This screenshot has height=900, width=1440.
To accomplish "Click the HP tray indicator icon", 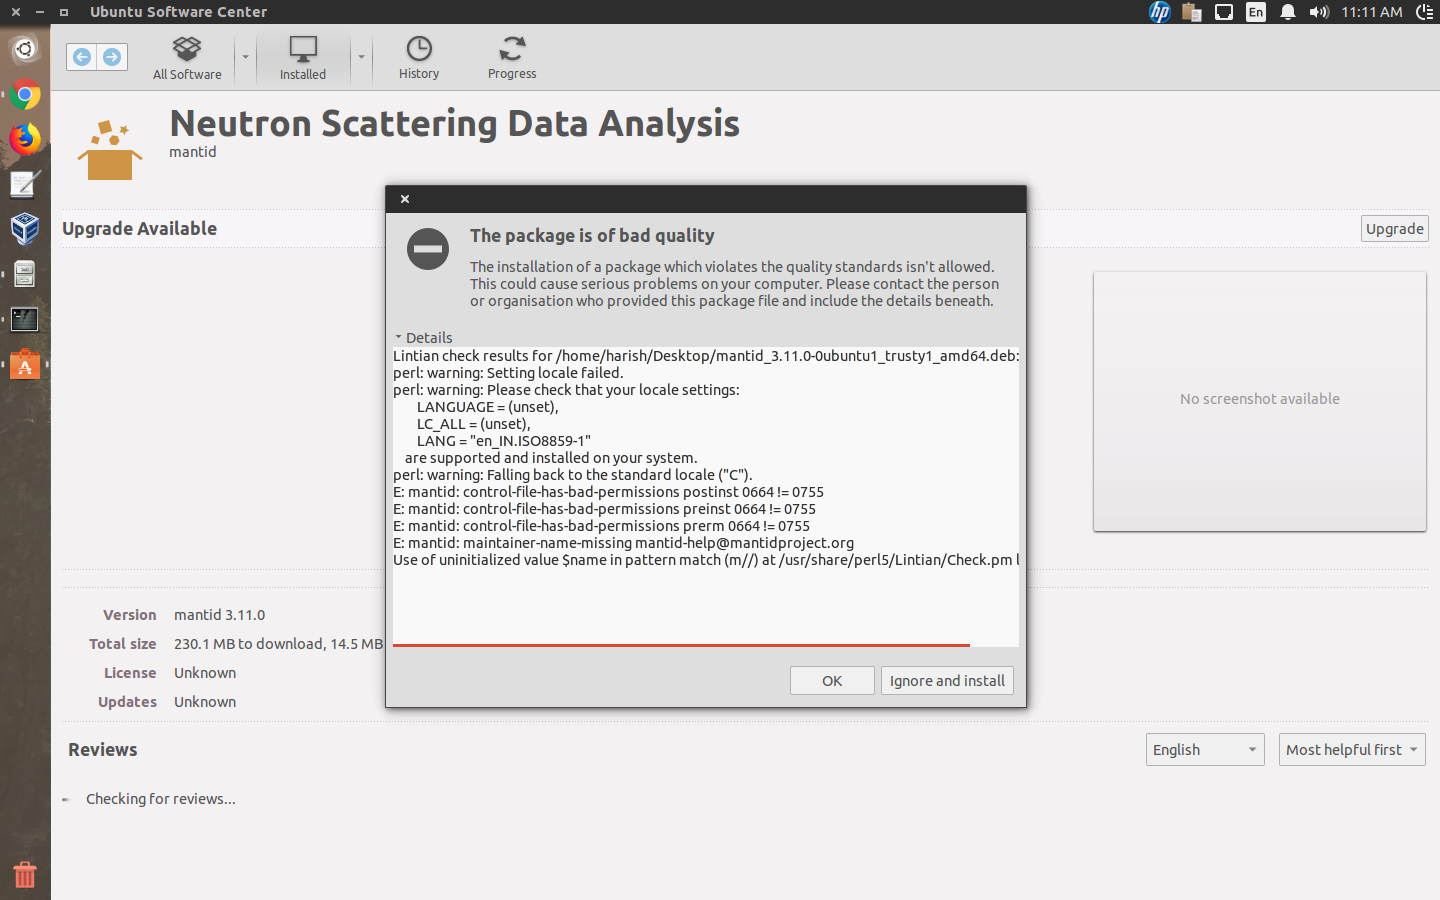I will pyautogui.click(x=1159, y=12).
